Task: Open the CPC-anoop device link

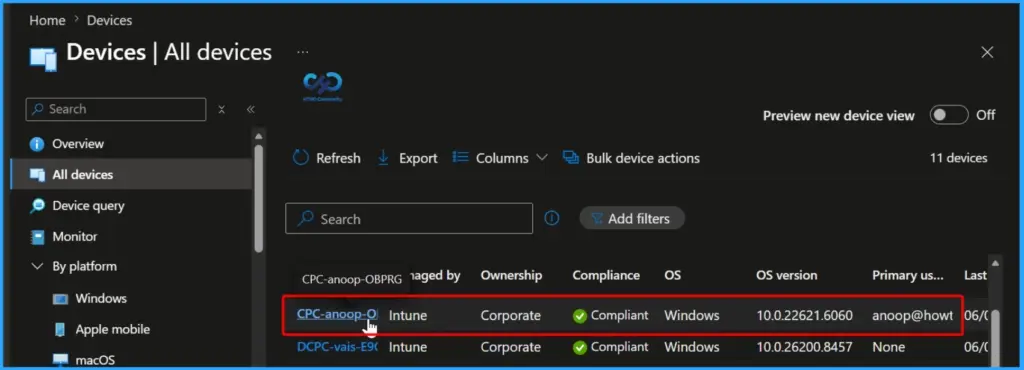Action: click(x=337, y=314)
